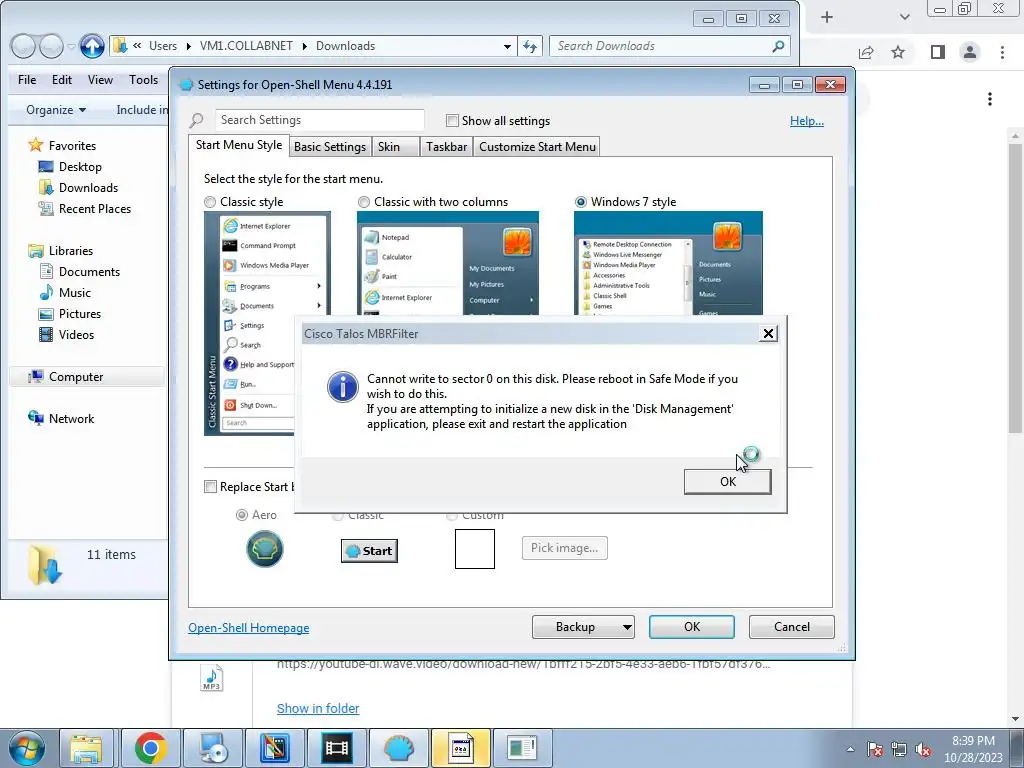Select Classic with two columns radio button

pyautogui.click(x=364, y=202)
